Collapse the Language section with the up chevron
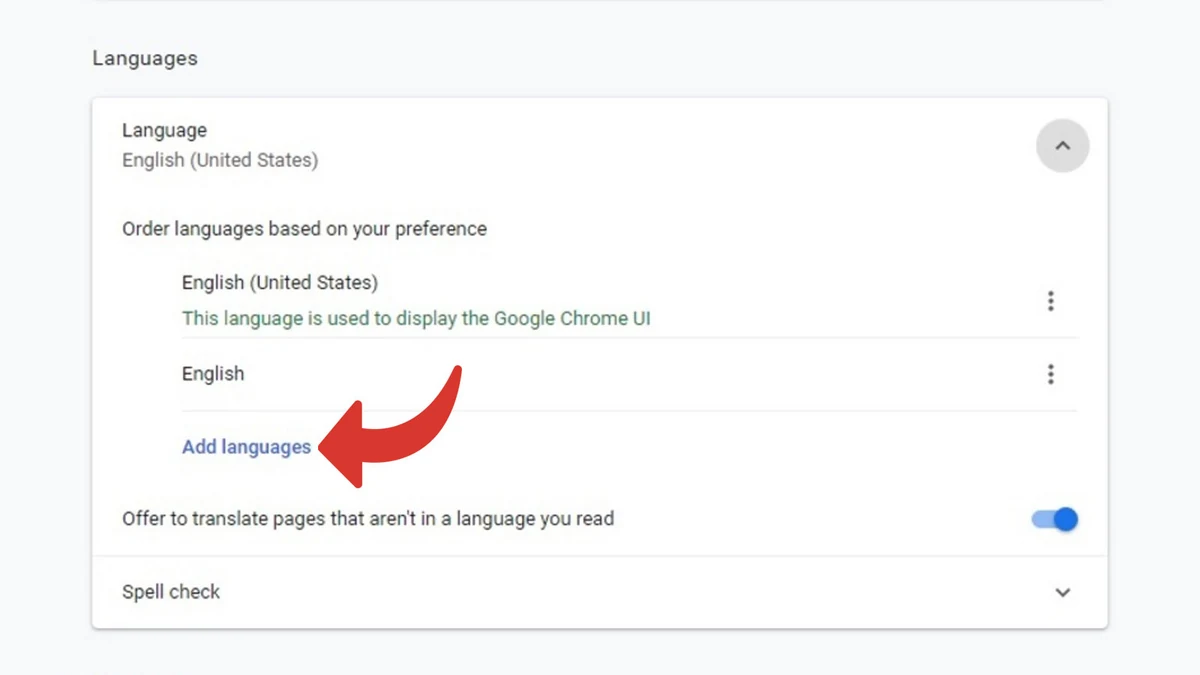This screenshot has height=675, width=1200. (x=1062, y=146)
